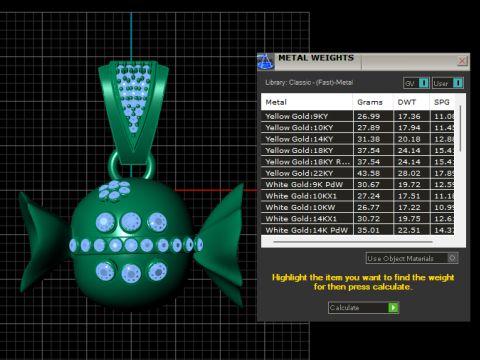This screenshot has width=480, height=360.
Task: Sort by the Metal column header
Action: pyautogui.click(x=306, y=102)
